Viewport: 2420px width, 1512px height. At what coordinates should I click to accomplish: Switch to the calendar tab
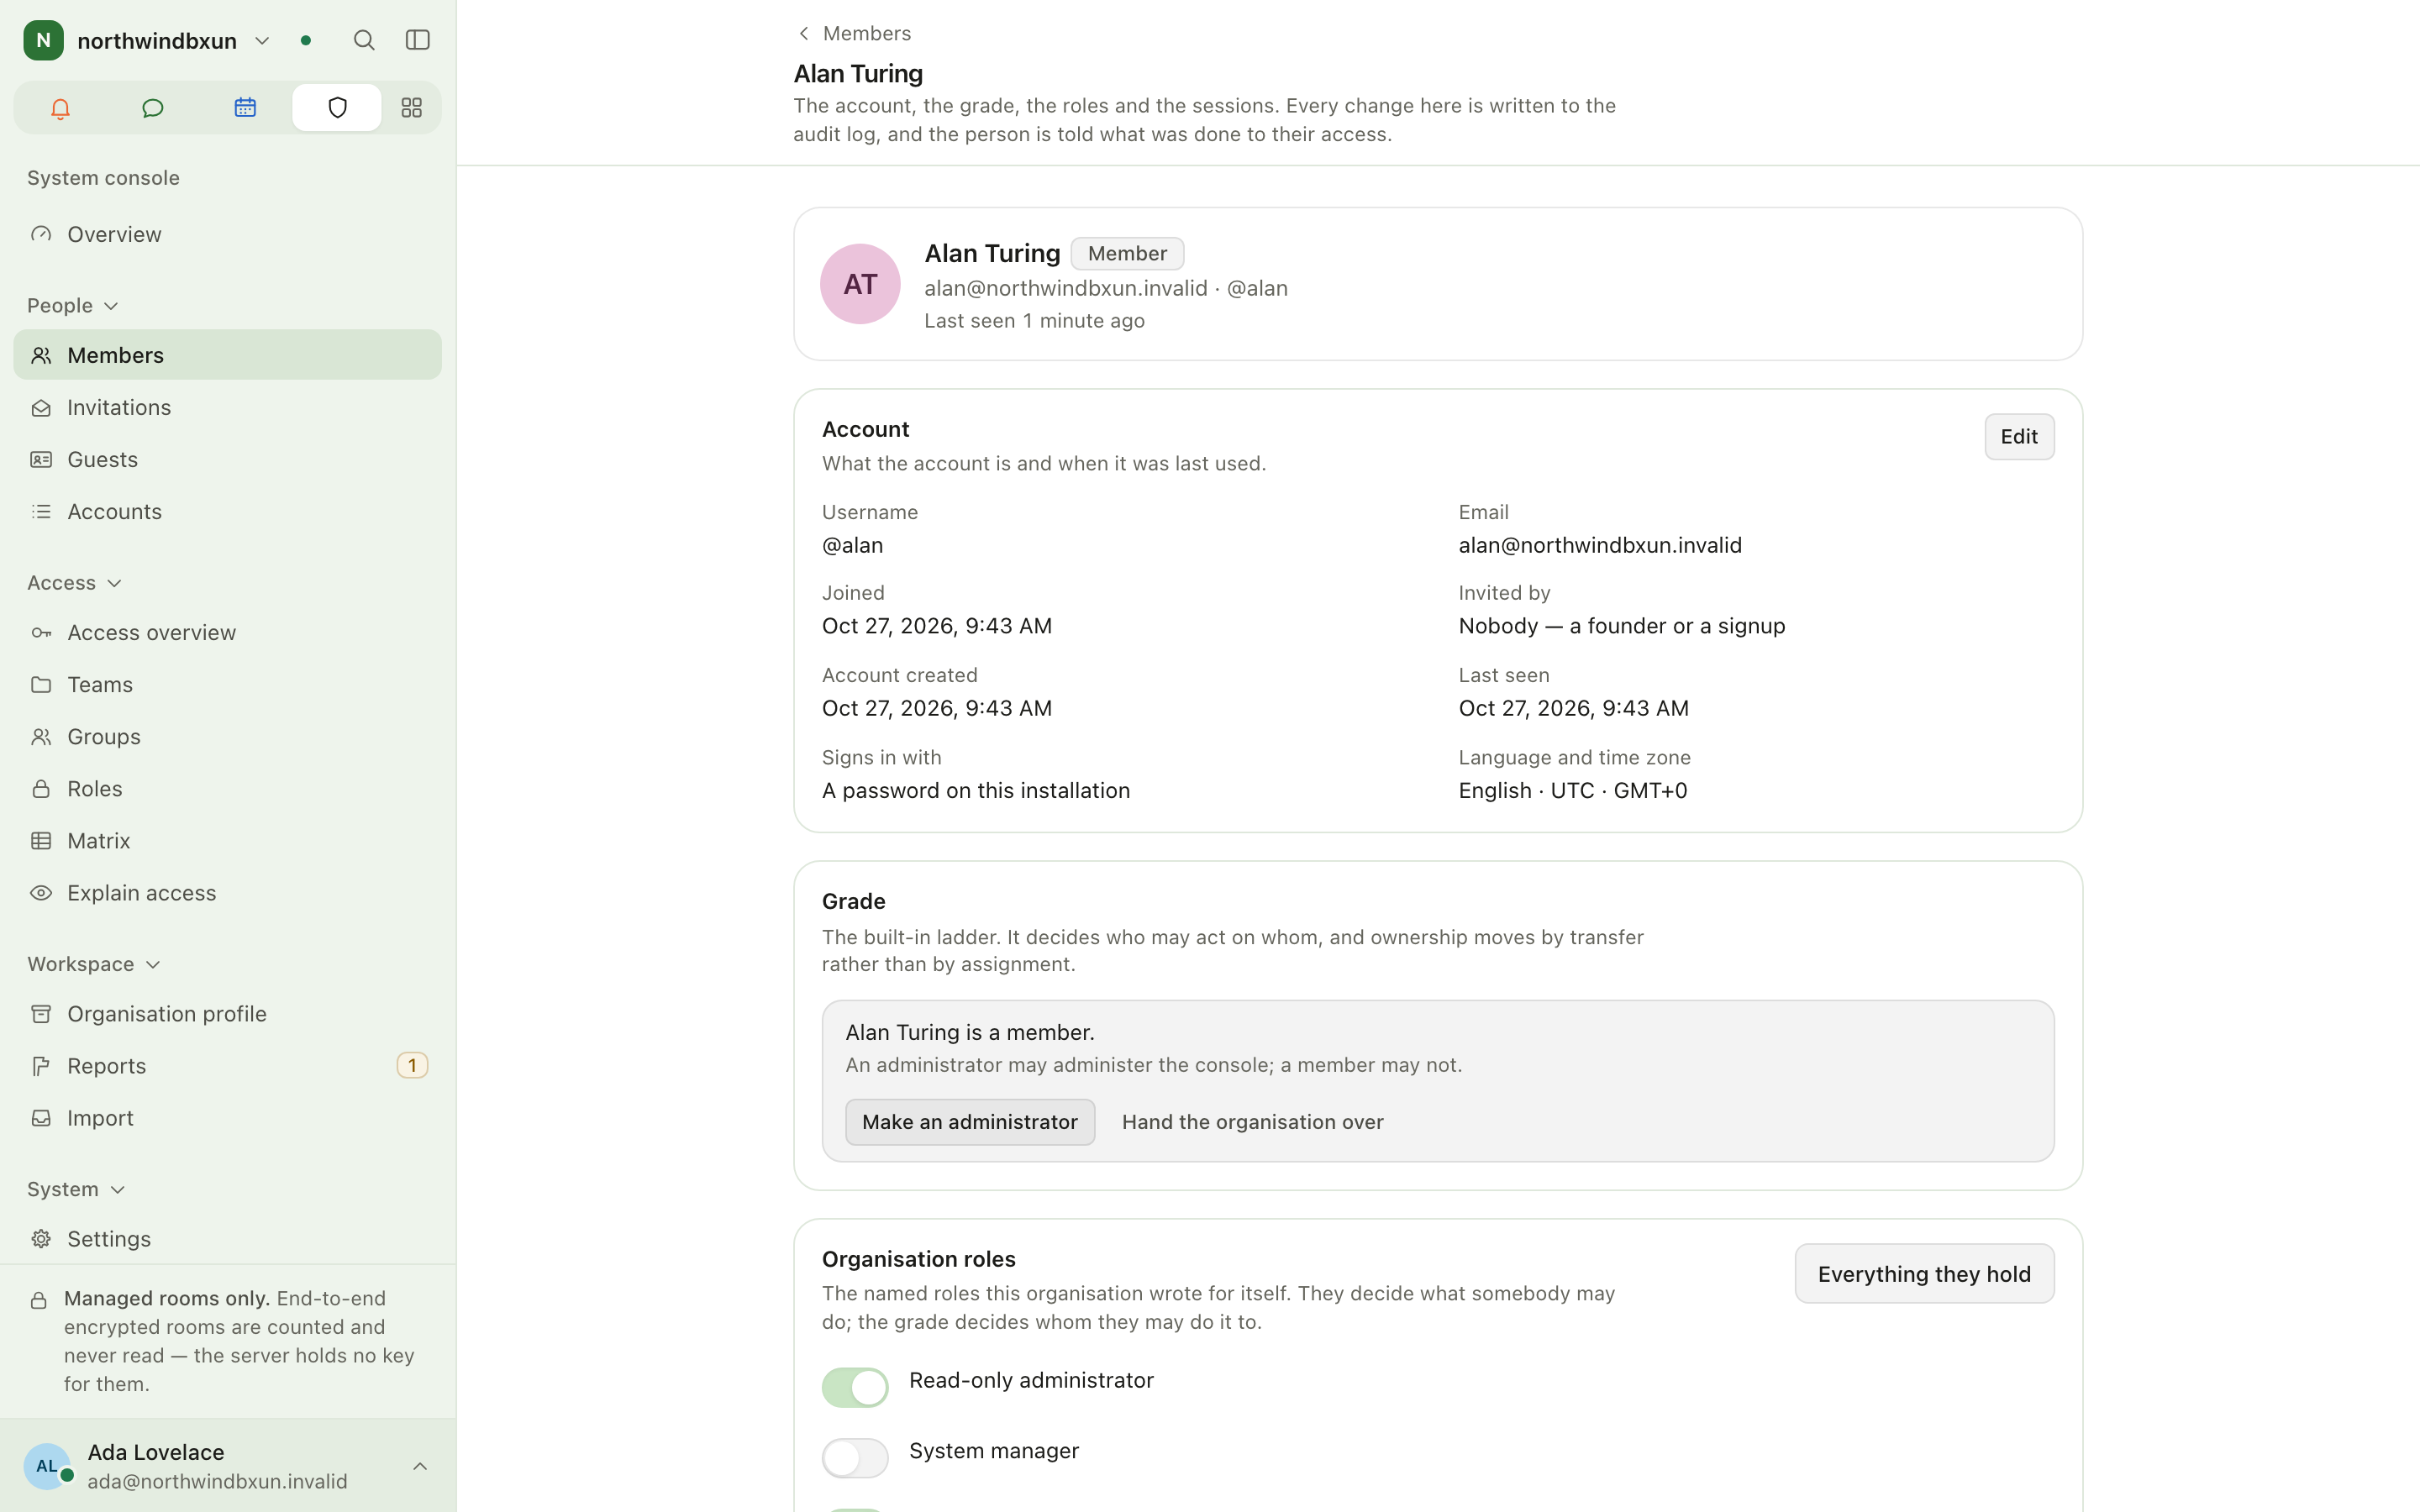coord(245,108)
